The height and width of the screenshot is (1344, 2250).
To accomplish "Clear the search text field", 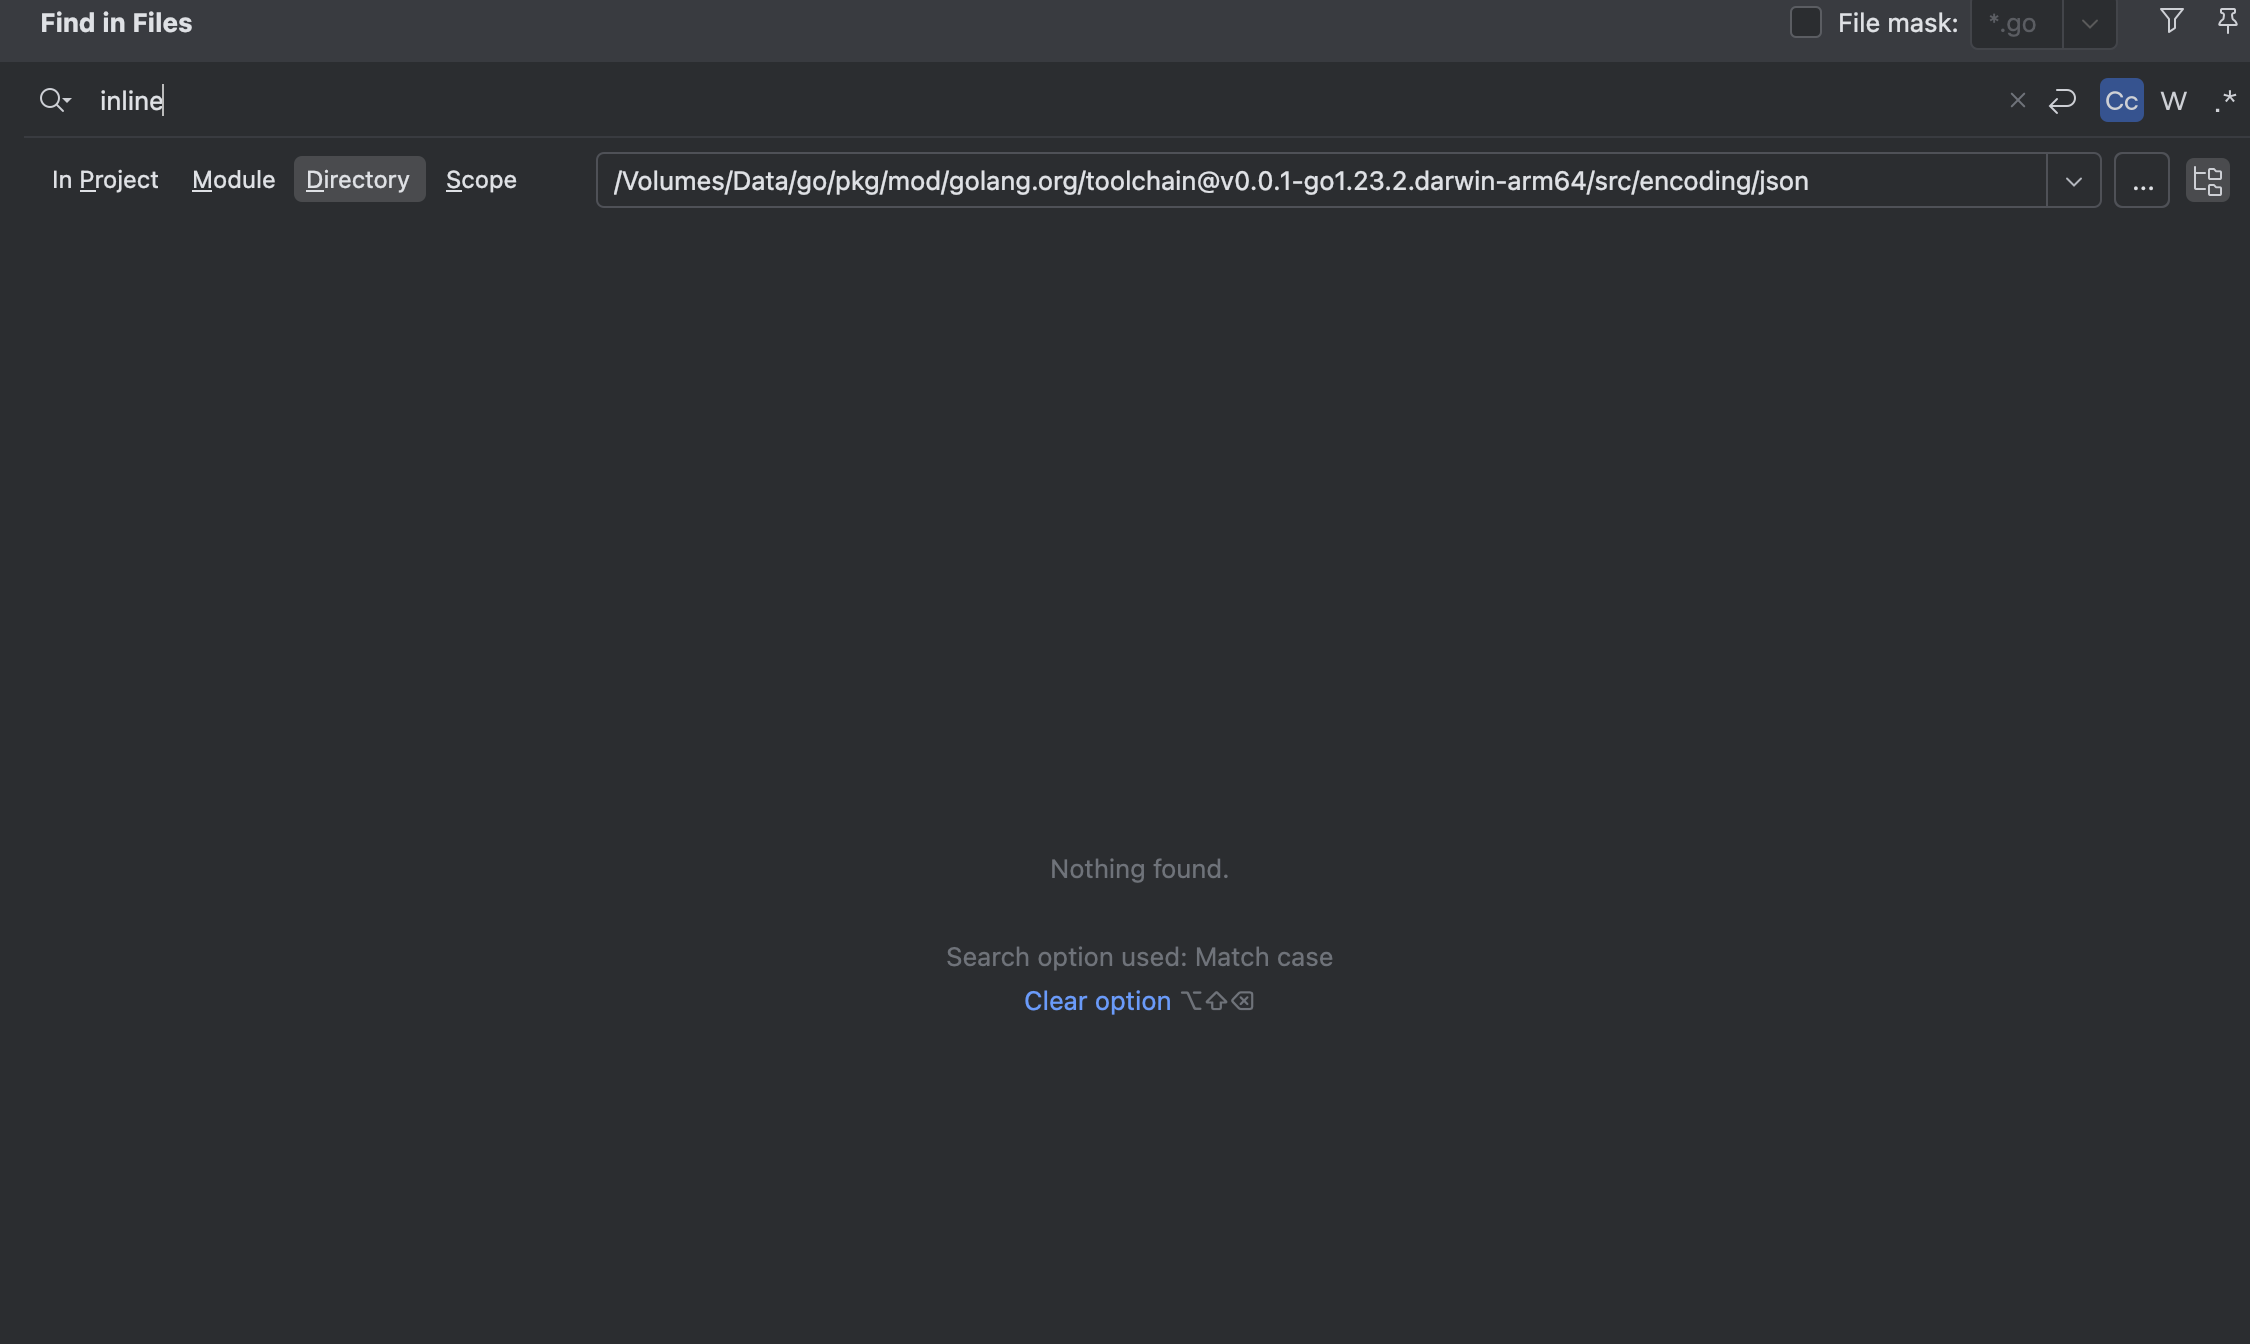I will [2017, 100].
